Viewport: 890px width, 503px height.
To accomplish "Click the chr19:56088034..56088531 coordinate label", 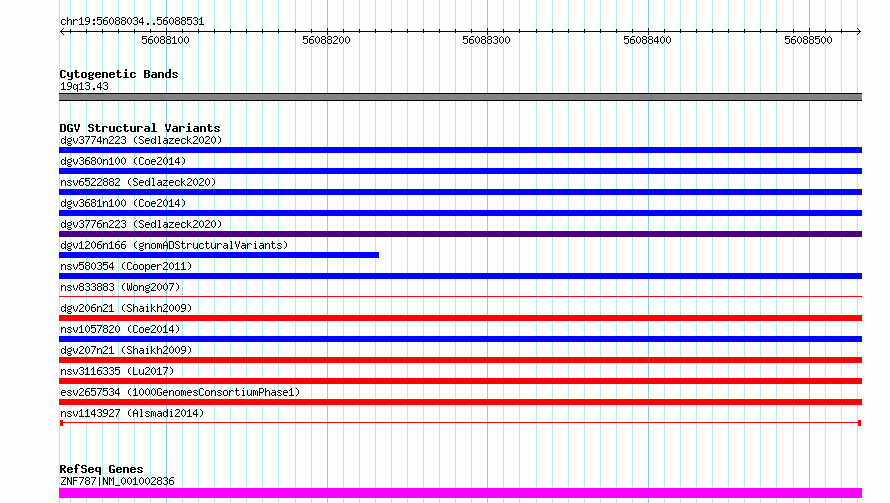I will pos(132,21).
